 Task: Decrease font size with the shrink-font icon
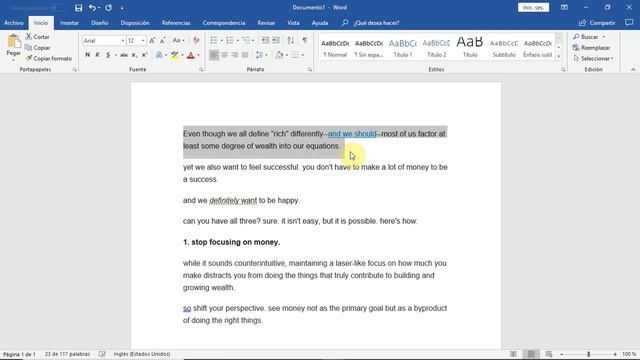coord(162,40)
